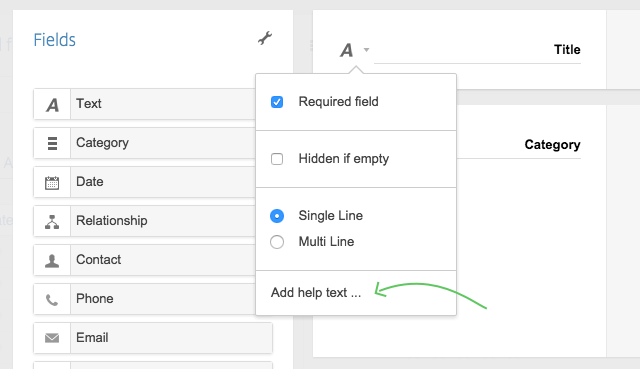Click the Category field label in form
640x369 pixels.
[x=552, y=144]
